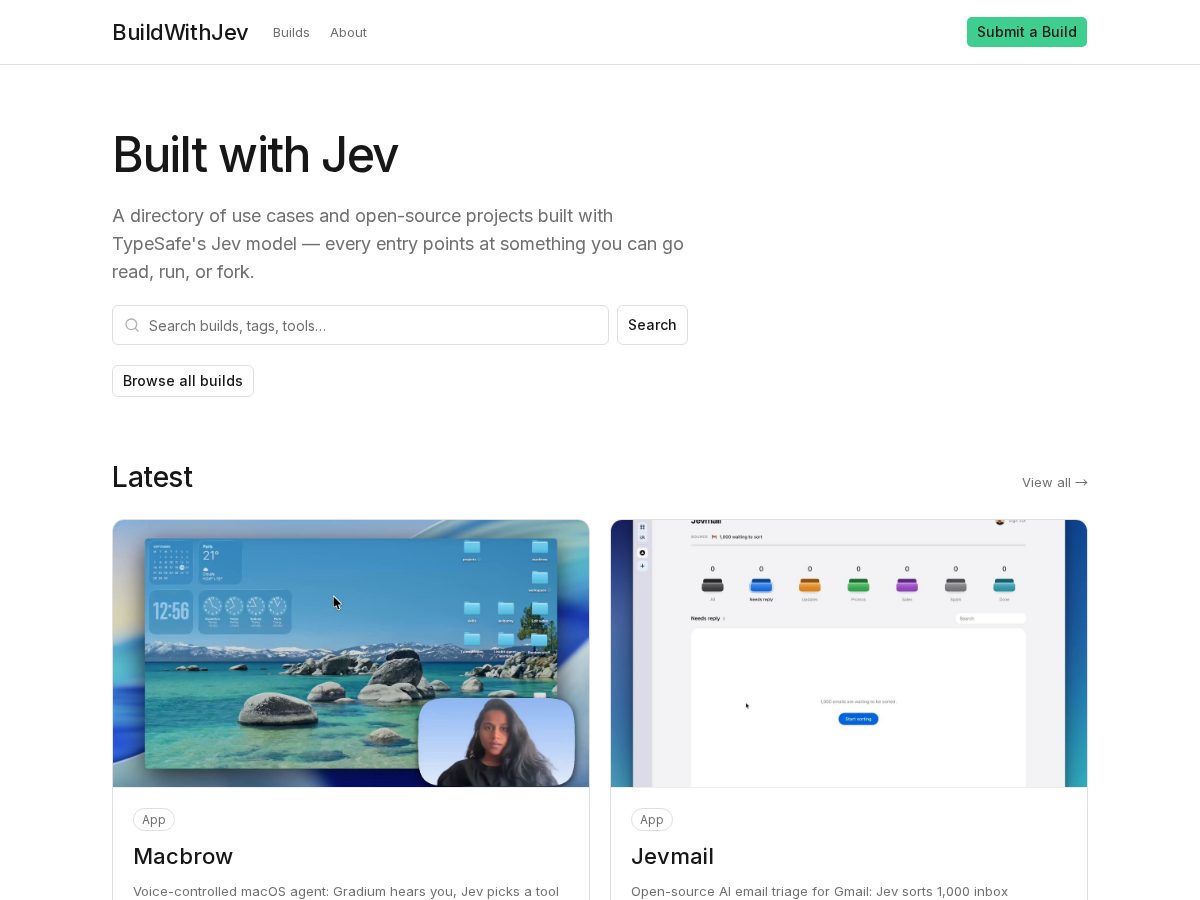Open the Jevmail preview thumbnail
This screenshot has width=1200, height=900.
[x=849, y=653]
